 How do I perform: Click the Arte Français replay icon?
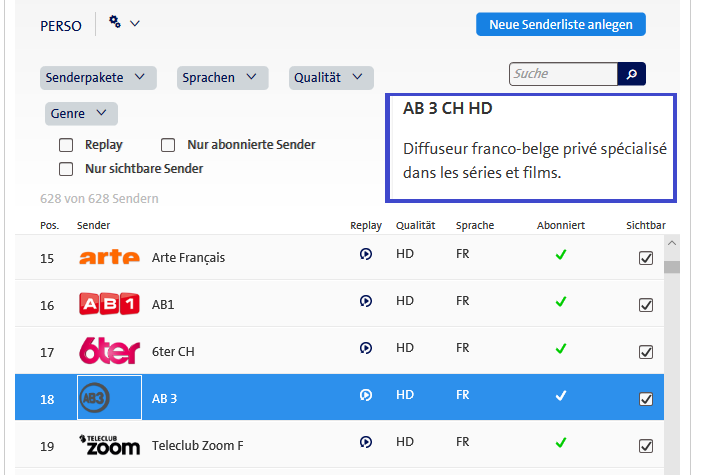(x=366, y=257)
